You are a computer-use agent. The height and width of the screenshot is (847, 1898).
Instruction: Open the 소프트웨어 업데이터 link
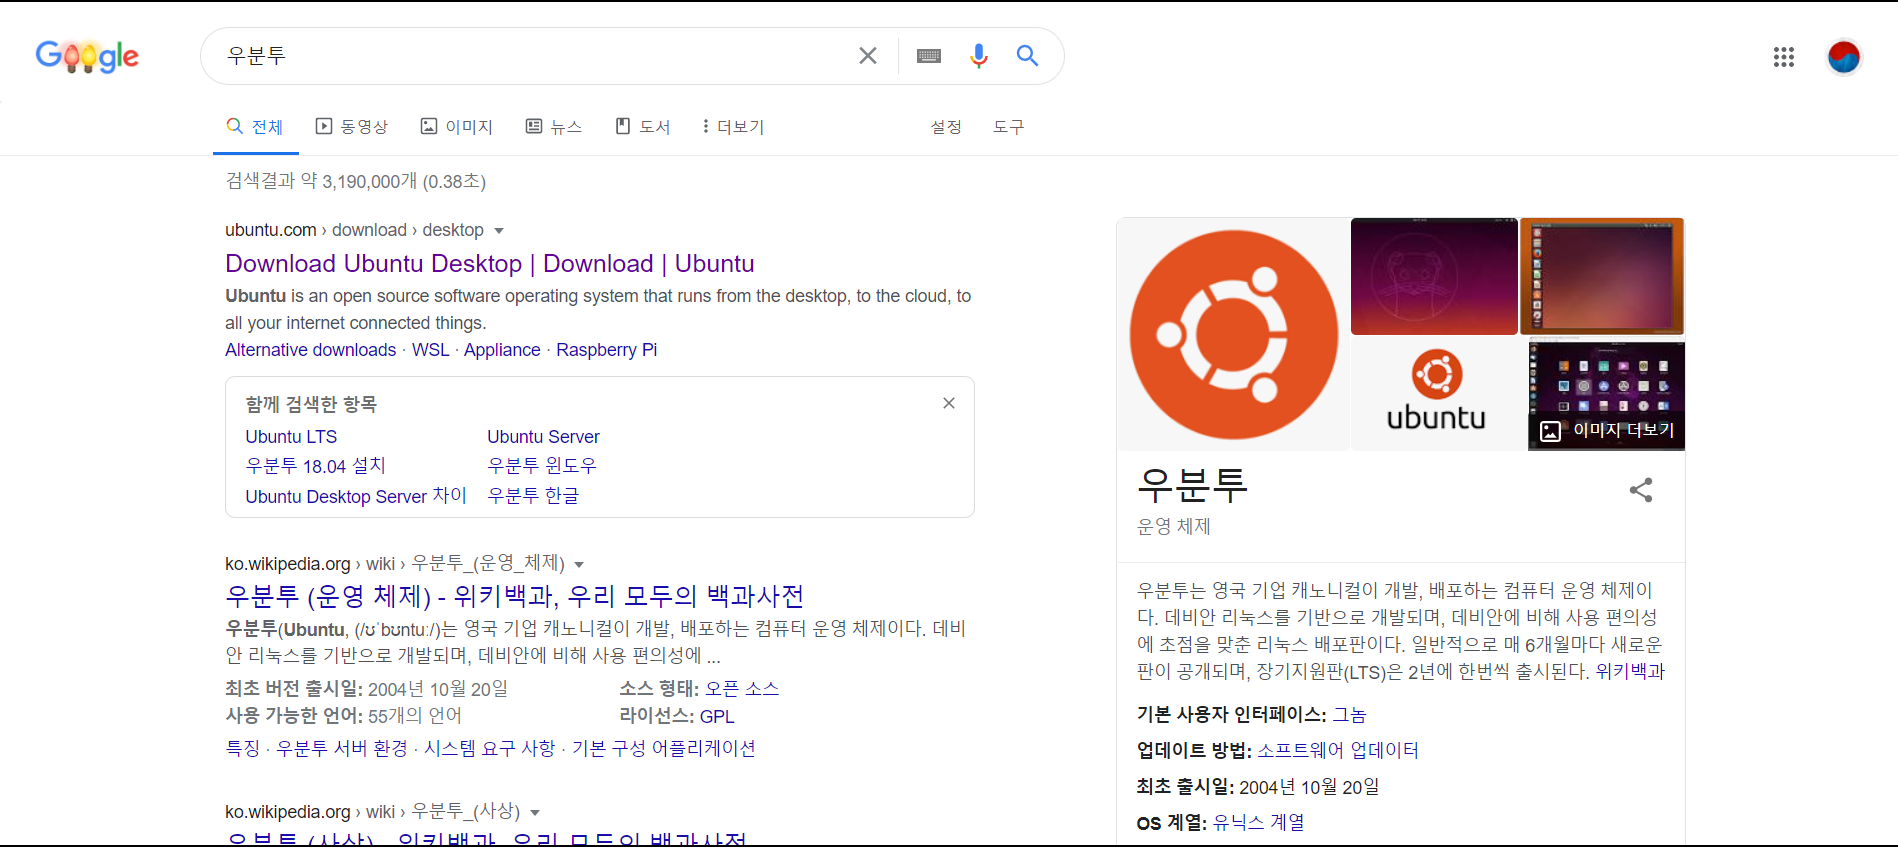coord(1337,751)
